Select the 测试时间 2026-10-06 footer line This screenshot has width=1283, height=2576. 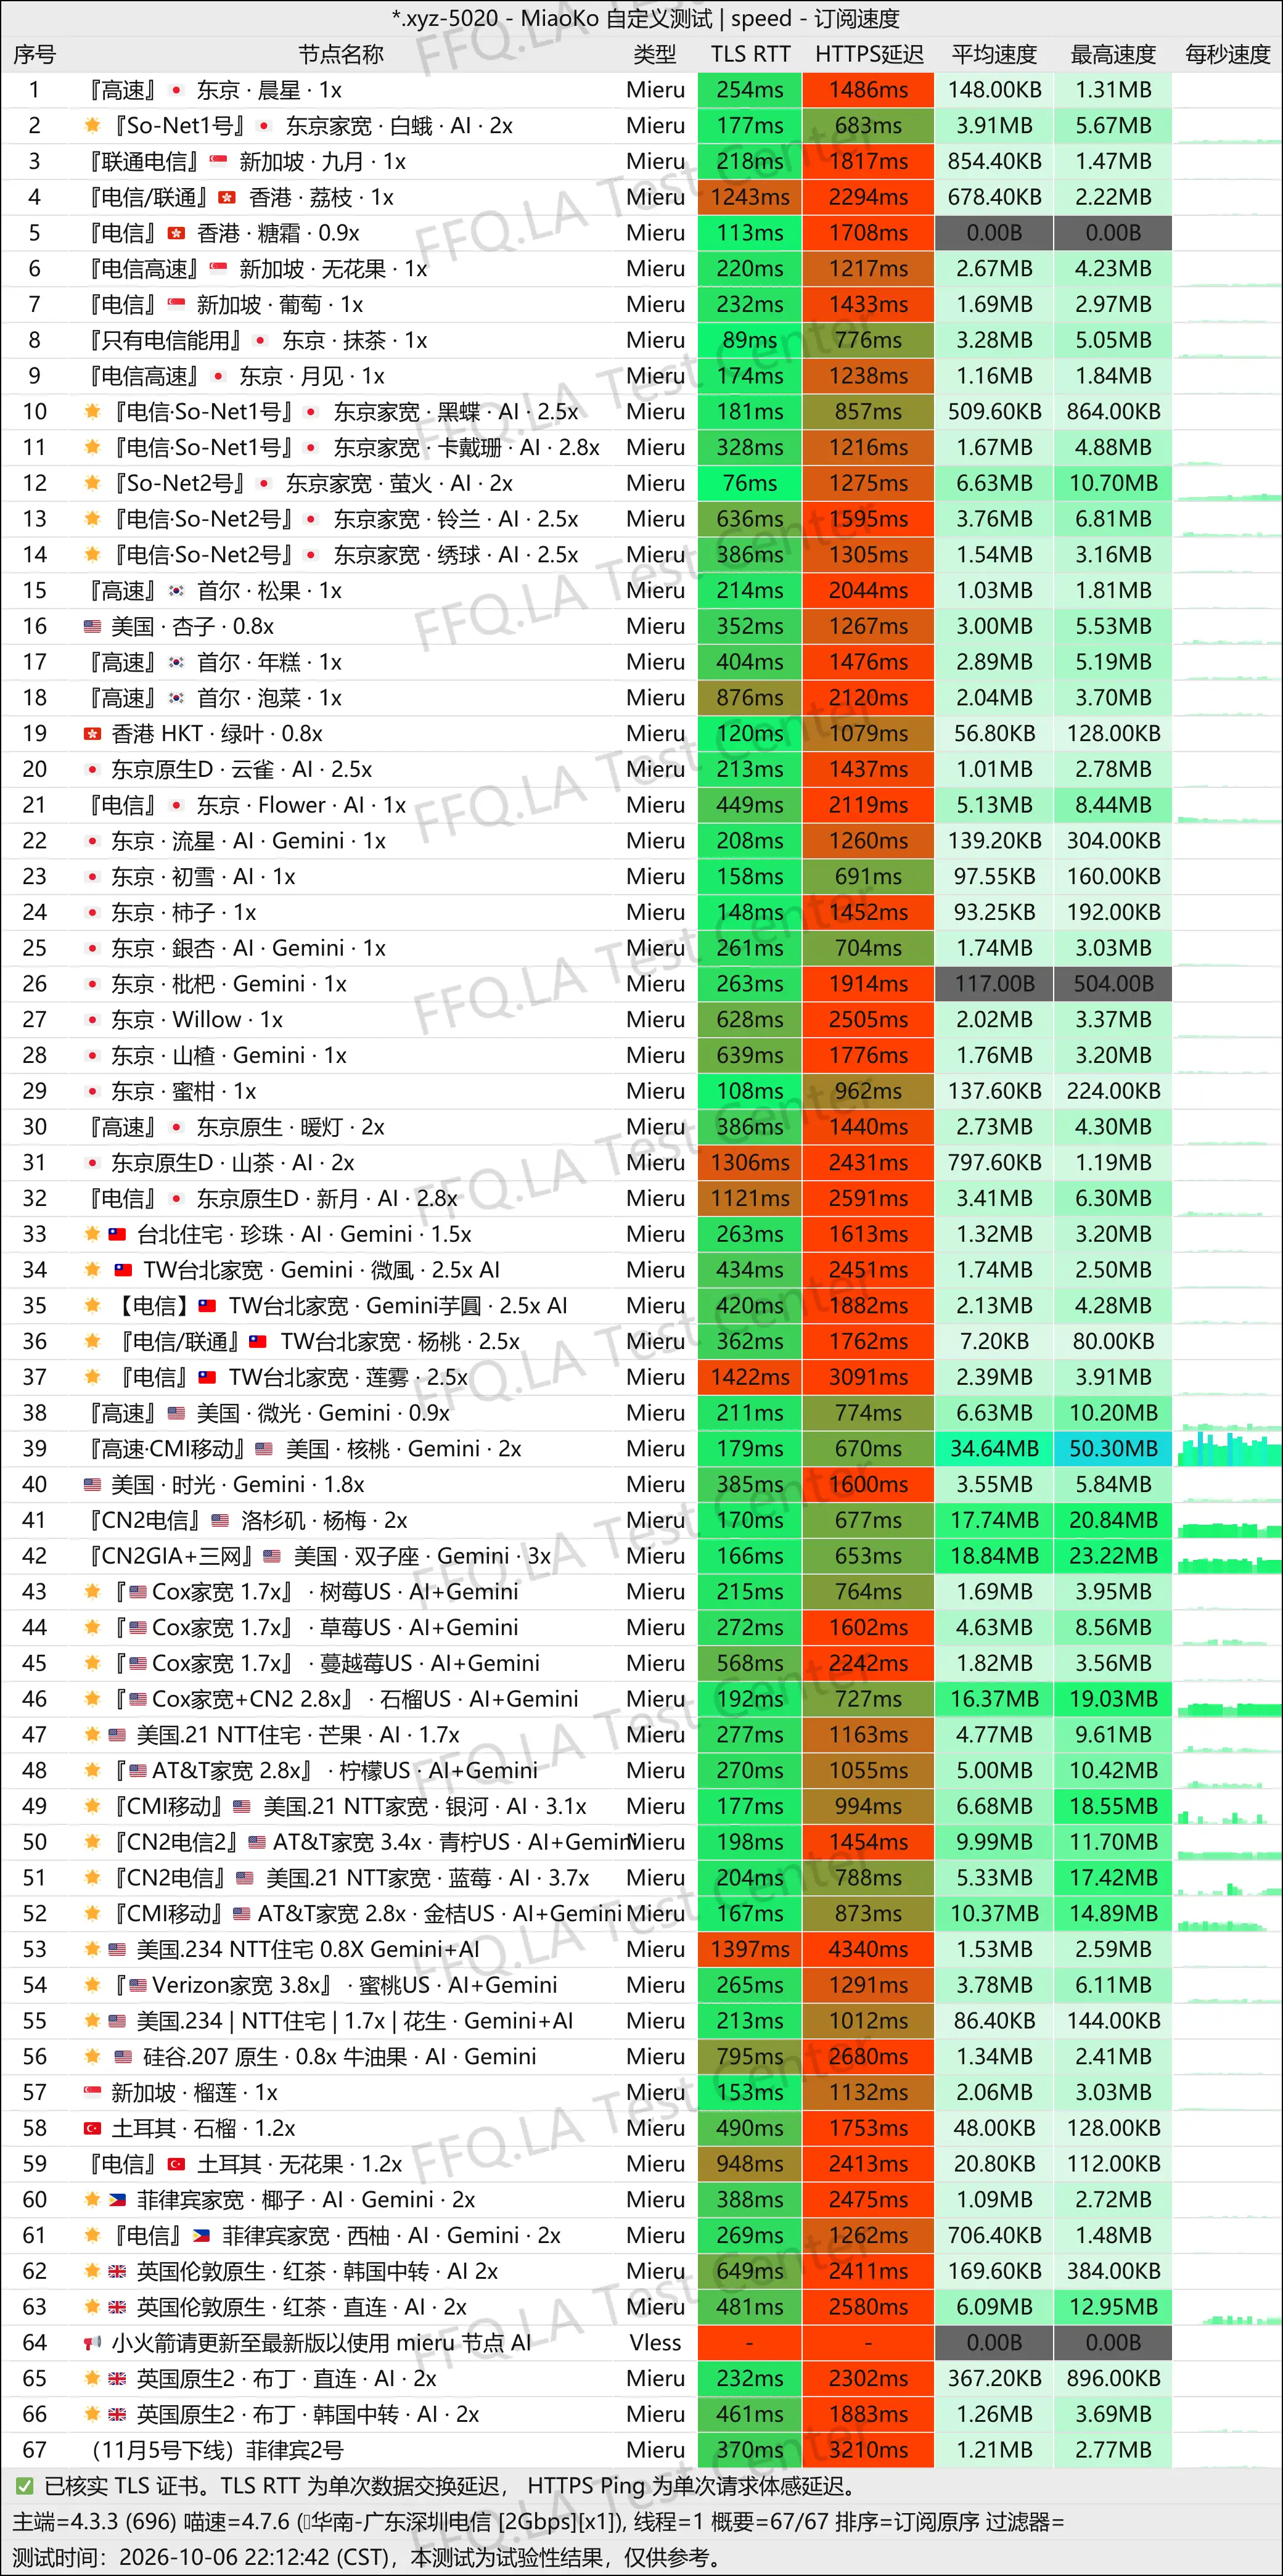pos(367,2558)
